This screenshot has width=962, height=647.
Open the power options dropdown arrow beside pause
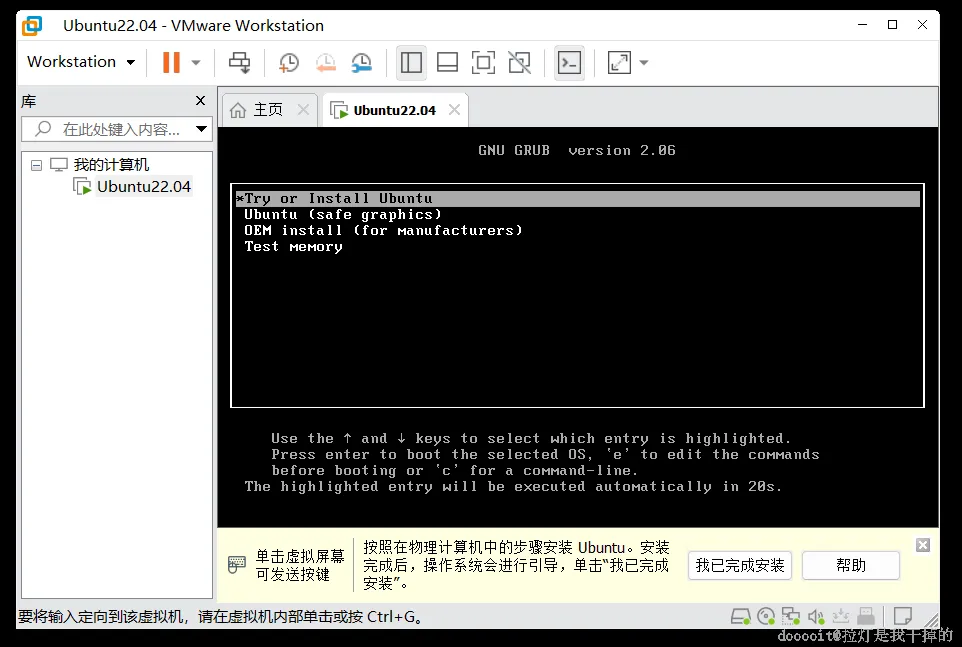(x=196, y=63)
